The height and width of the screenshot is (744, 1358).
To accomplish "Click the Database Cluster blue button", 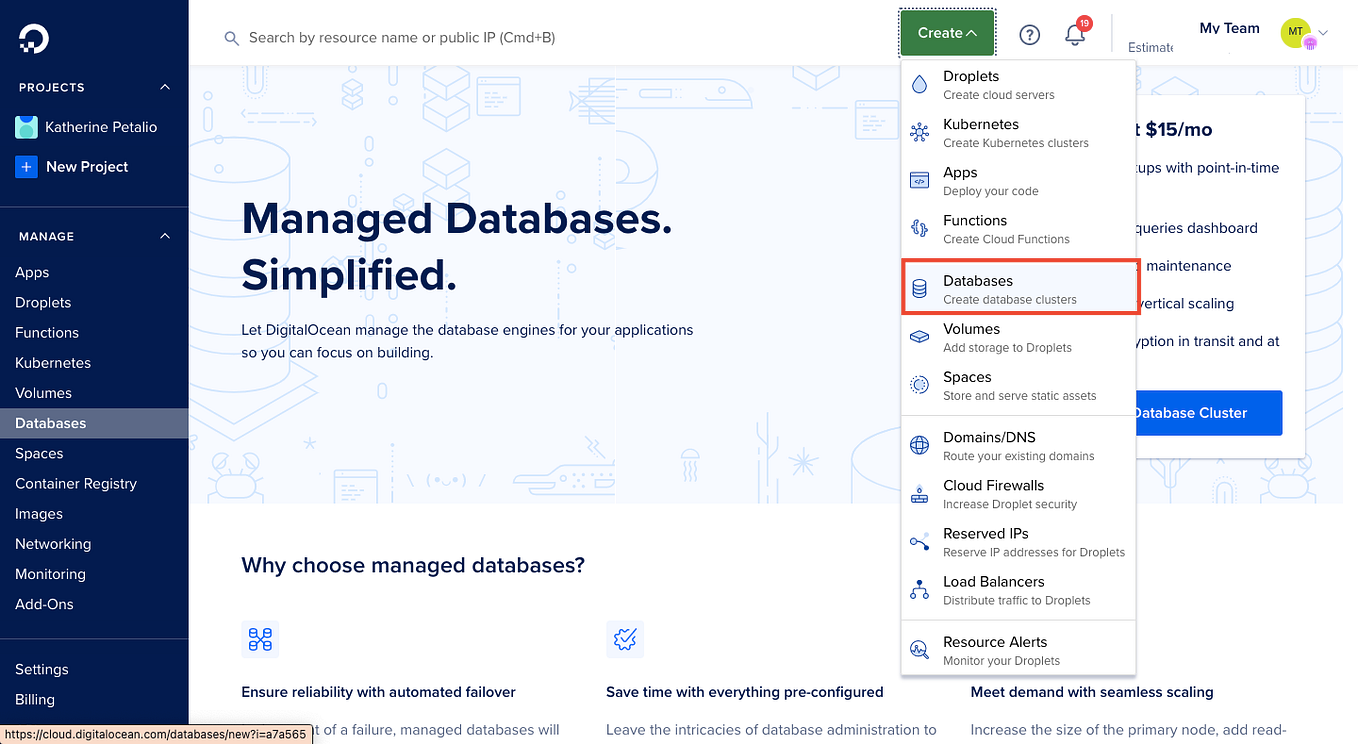I will [x=1207, y=413].
